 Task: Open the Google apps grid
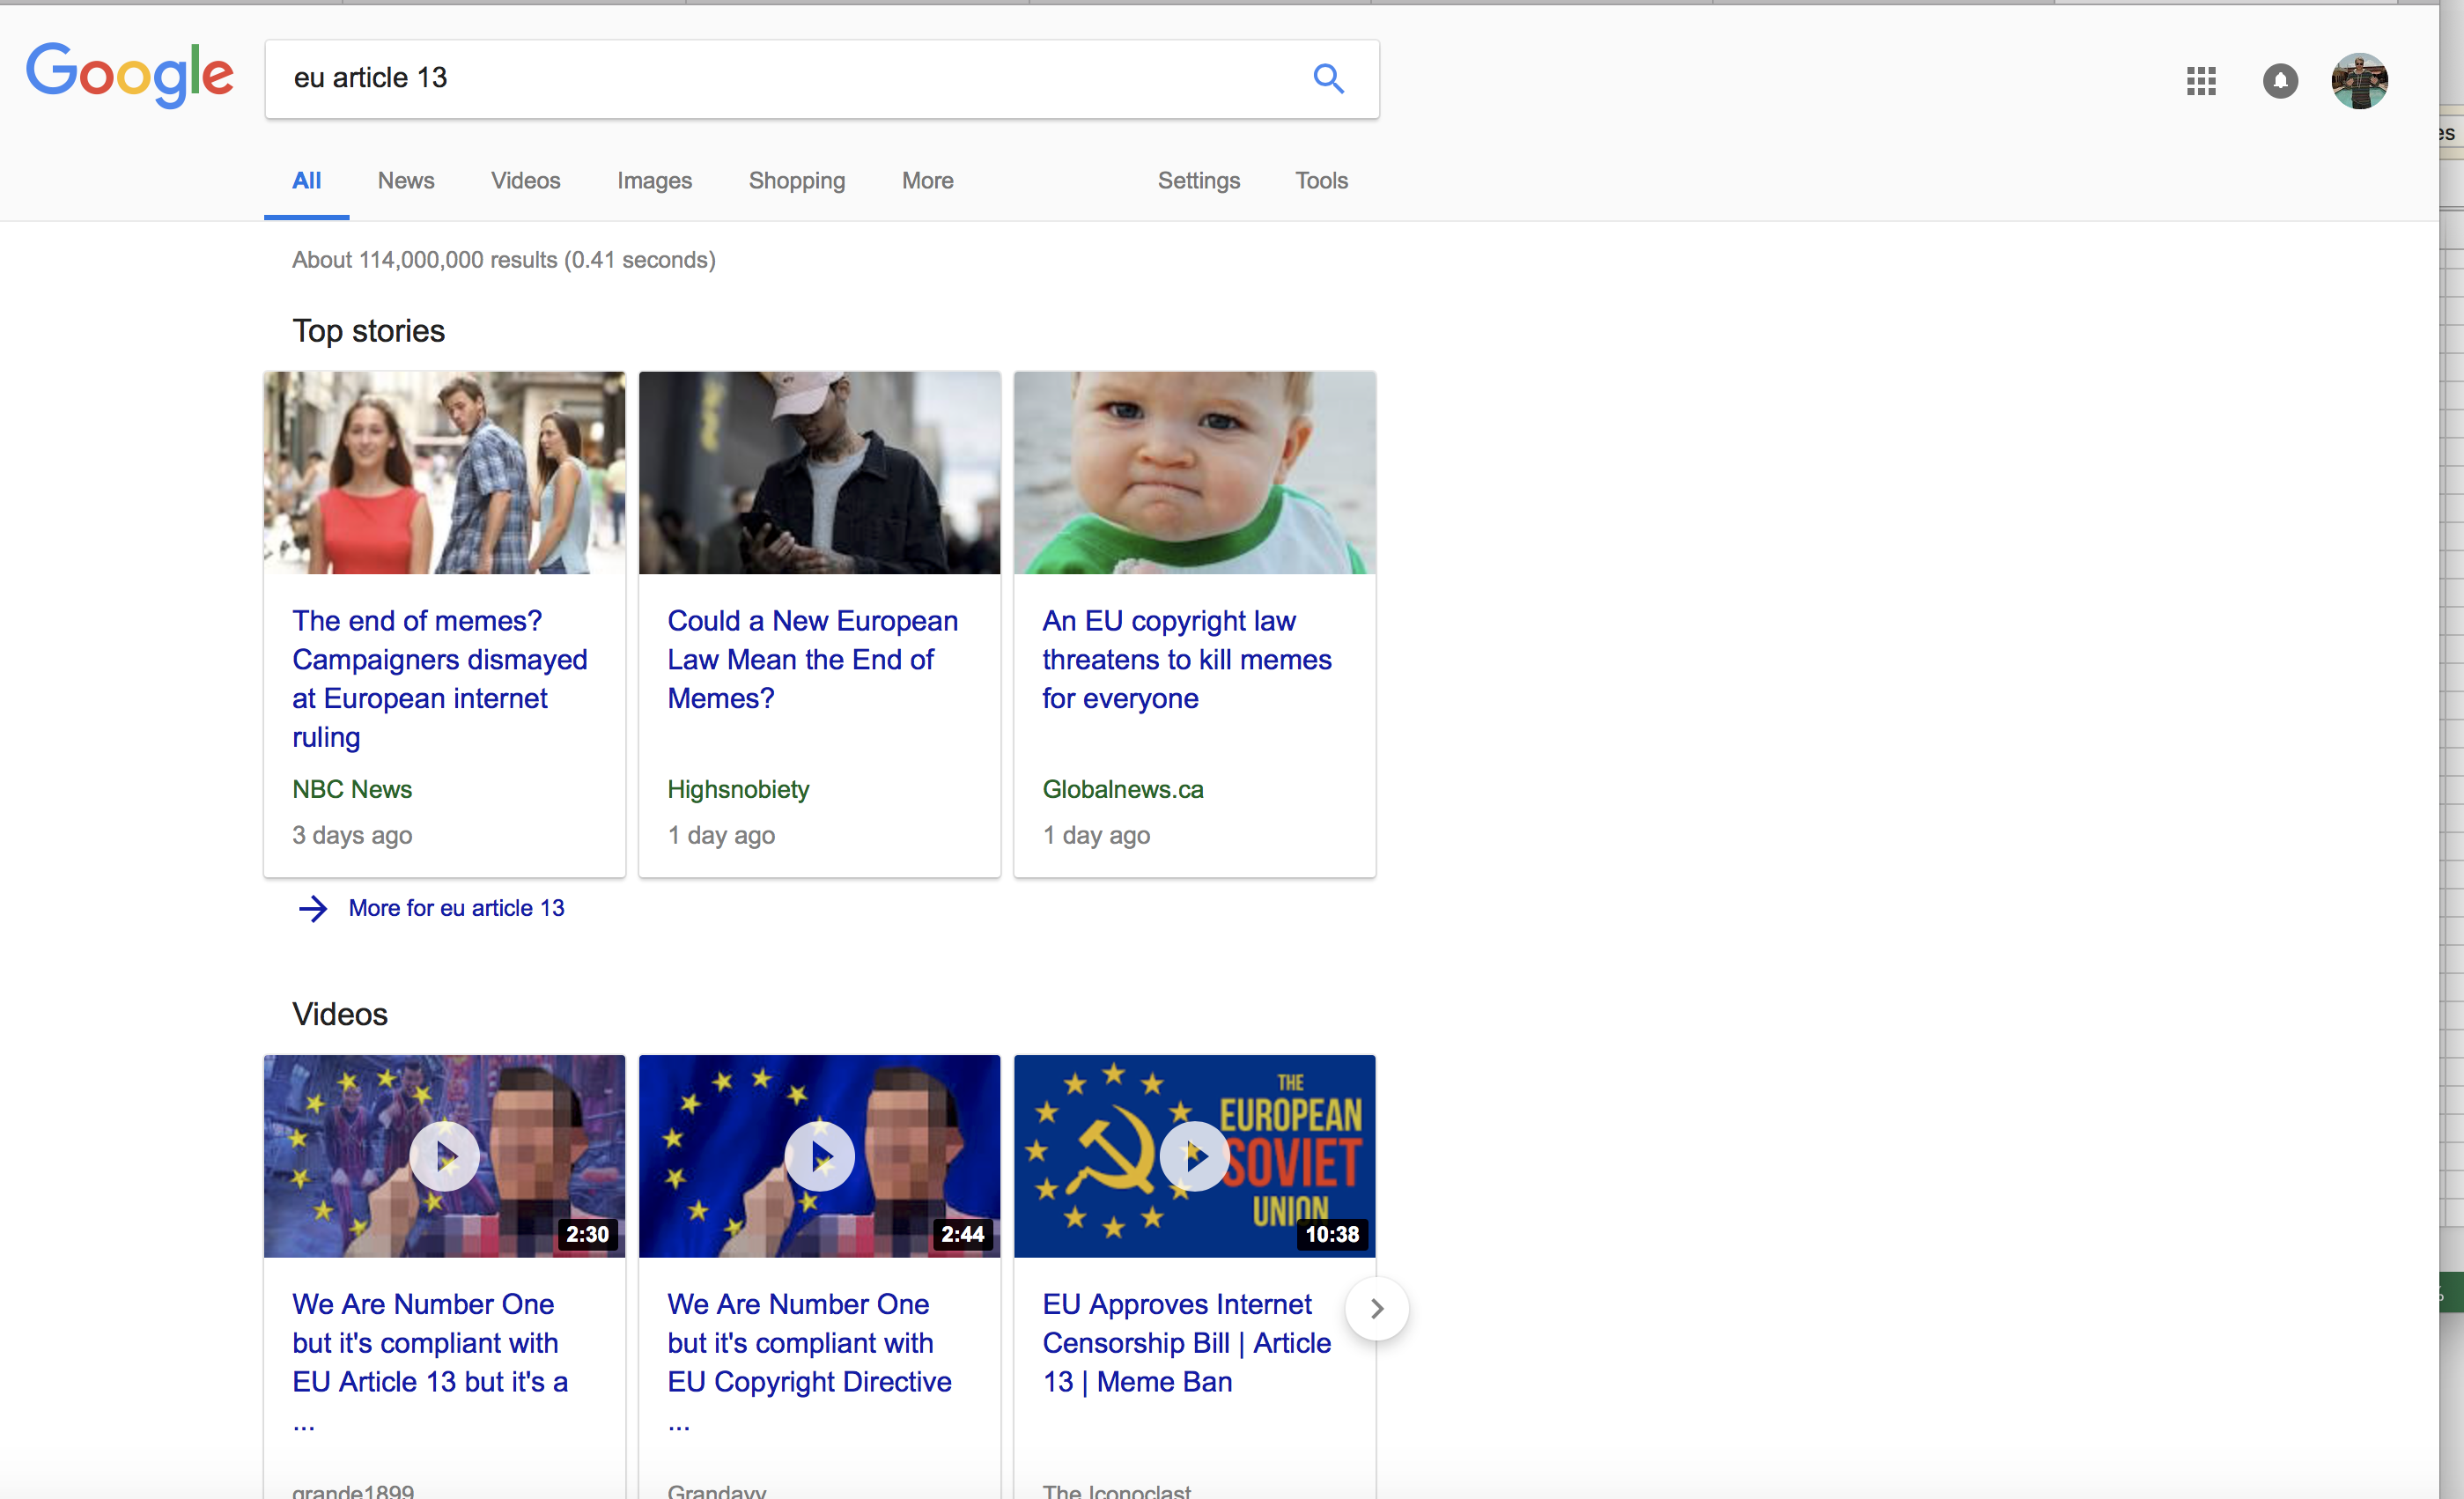[2200, 81]
